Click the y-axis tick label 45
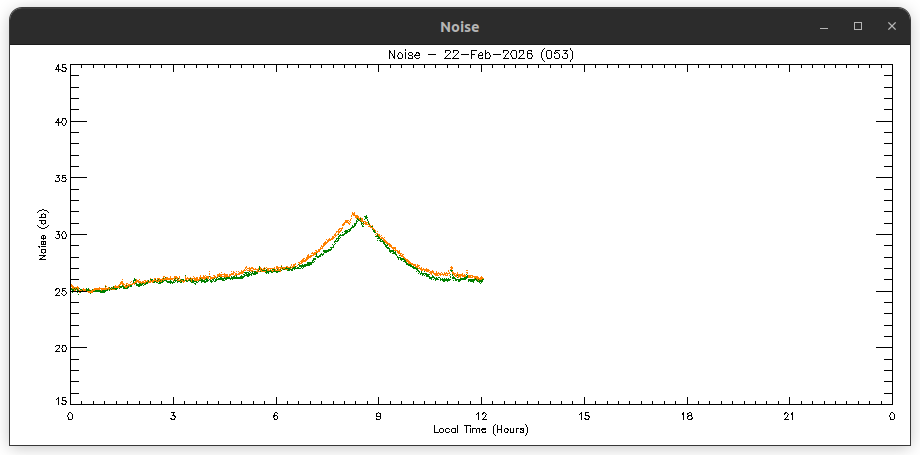Viewport: 920px width, 455px height. click(60, 69)
